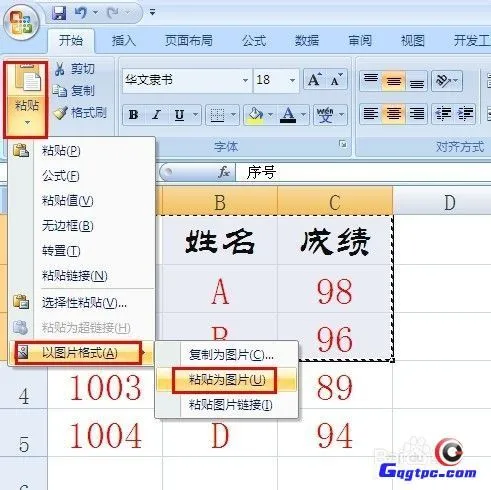Image resolution: width=491 pixels, height=490 pixels.
Task: Open font color dropdown arrow
Action: (304, 115)
